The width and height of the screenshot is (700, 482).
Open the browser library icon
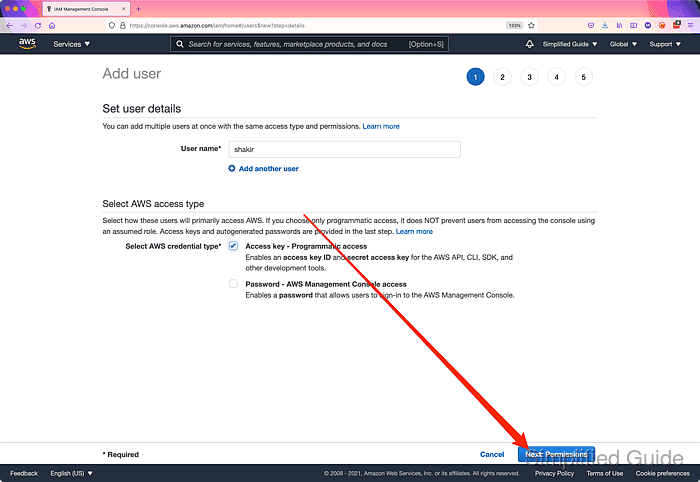(619, 25)
